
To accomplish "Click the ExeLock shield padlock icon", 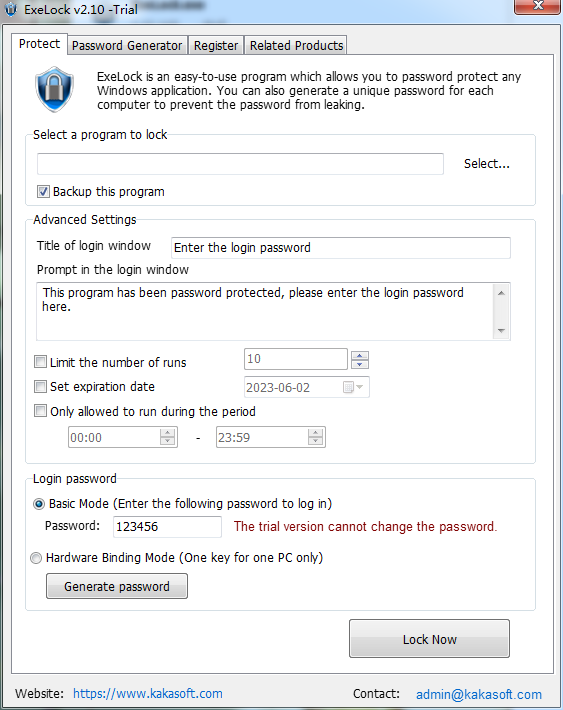I will (x=54, y=89).
